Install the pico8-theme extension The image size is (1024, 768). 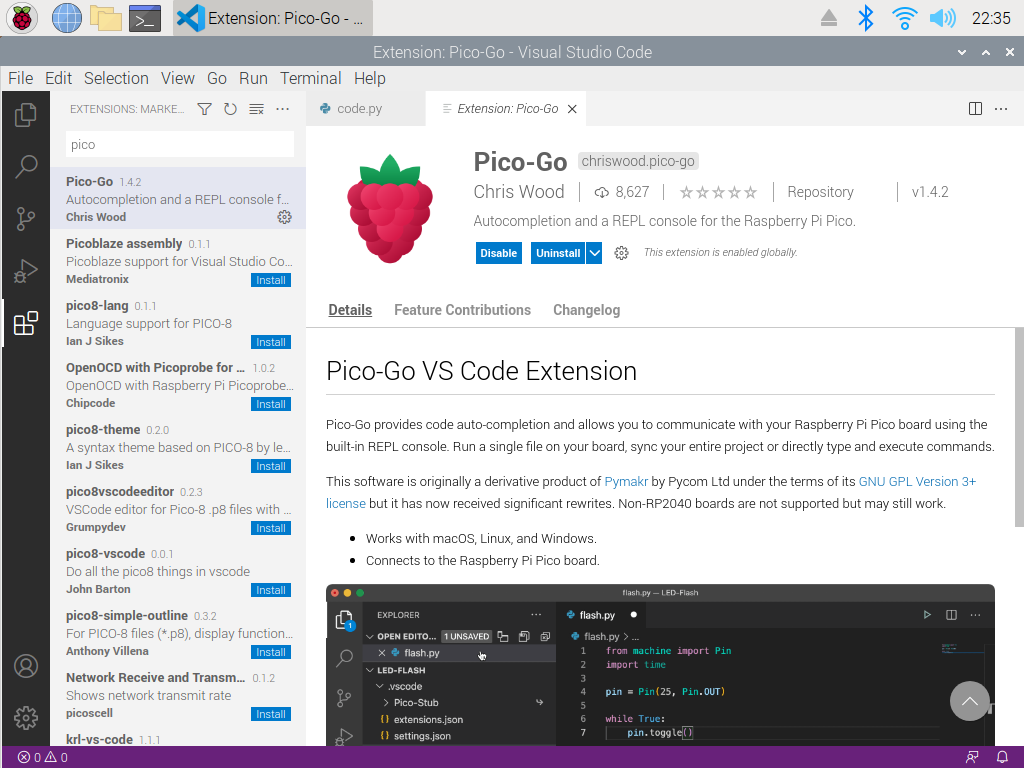pos(271,466)
